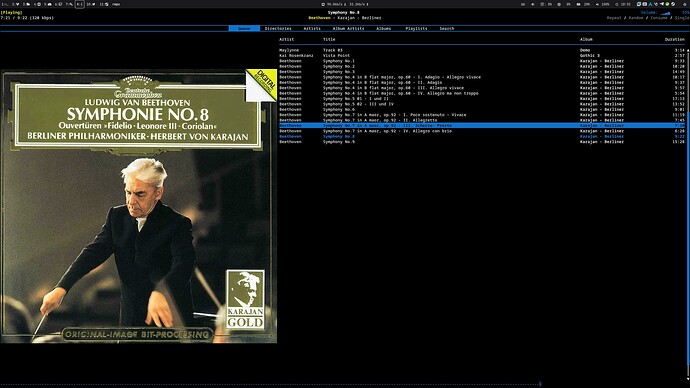This screenshot has width=690, height=388.
Task: Open the Directories tab
Action: point(278,29)
